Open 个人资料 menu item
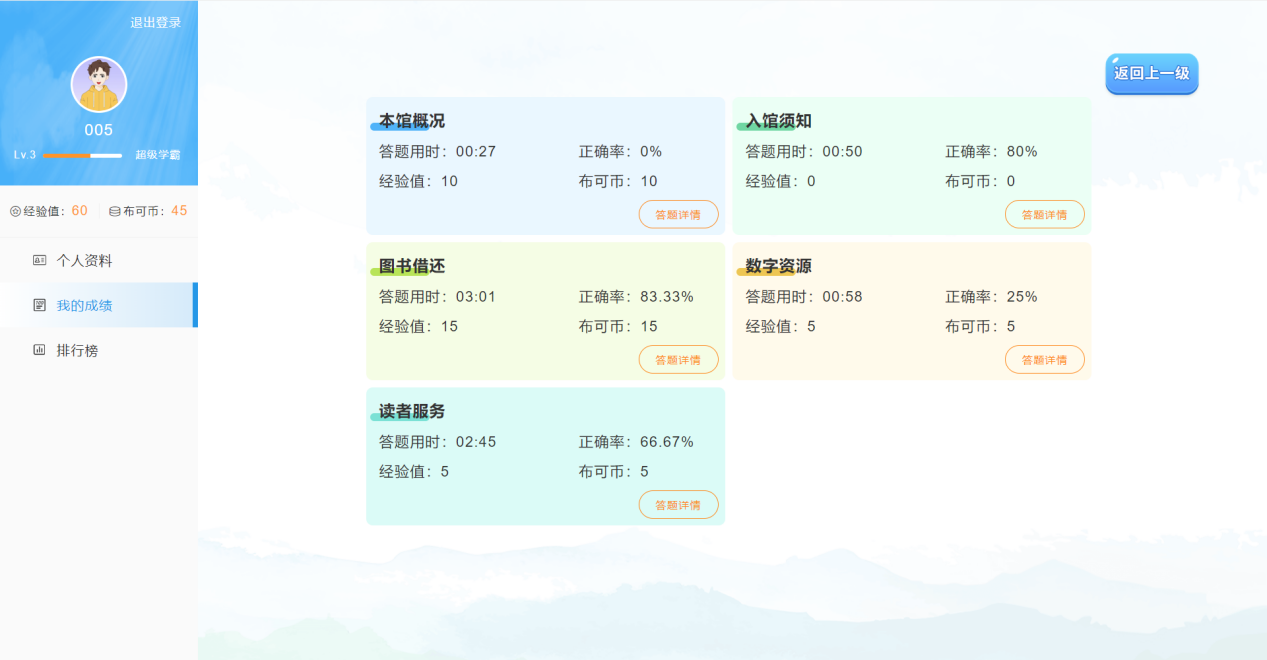The image size is (1267, 660). [x=84, y=260]
